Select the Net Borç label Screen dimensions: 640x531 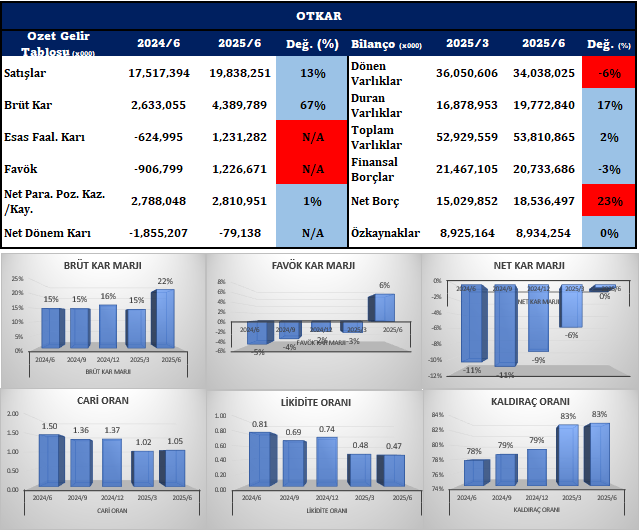[x=375, y=201]
